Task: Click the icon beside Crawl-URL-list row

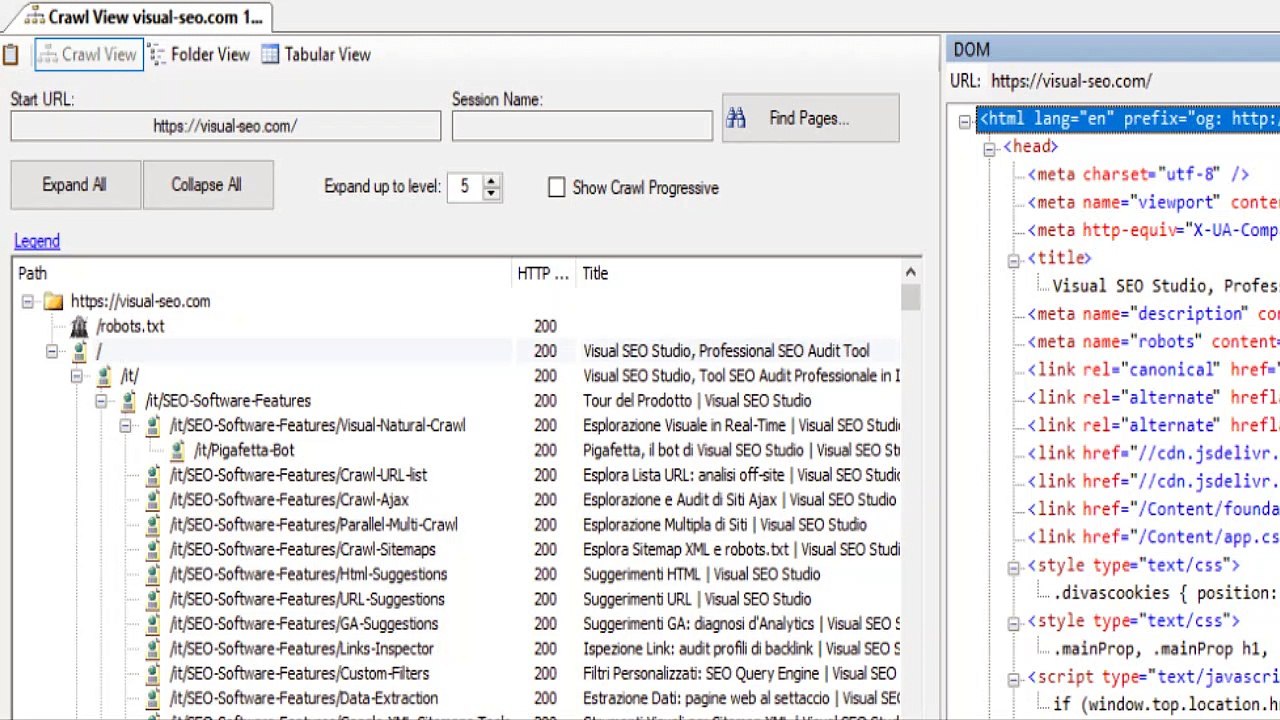Action: click(153, 475)
